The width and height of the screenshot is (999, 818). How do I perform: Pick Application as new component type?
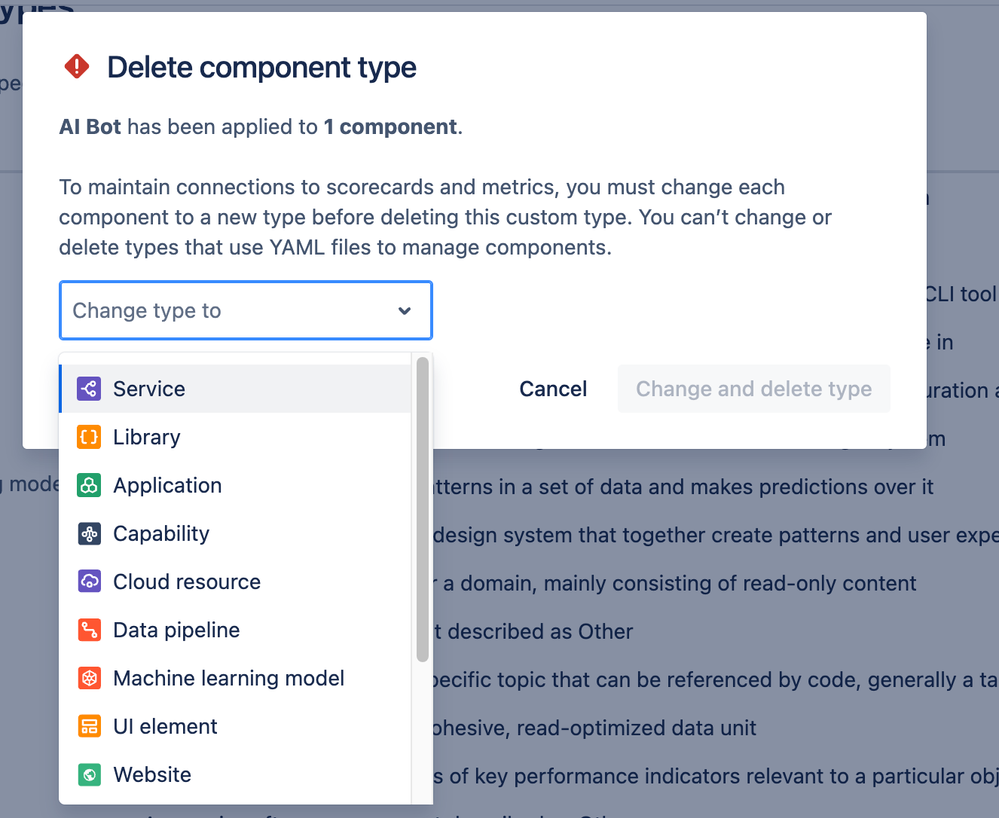[x=235, y=485]
